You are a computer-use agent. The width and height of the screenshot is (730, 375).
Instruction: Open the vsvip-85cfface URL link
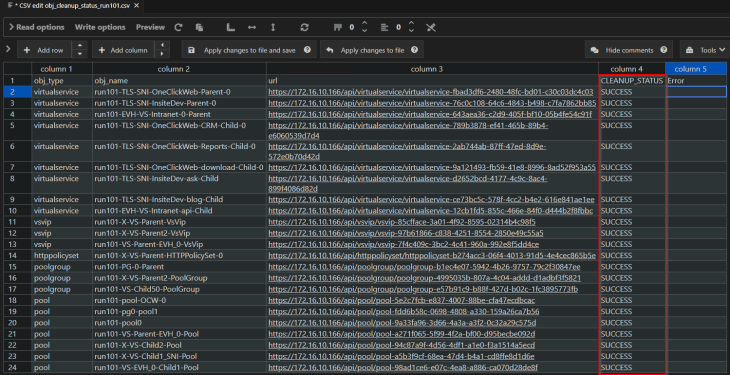click(402, 222)
